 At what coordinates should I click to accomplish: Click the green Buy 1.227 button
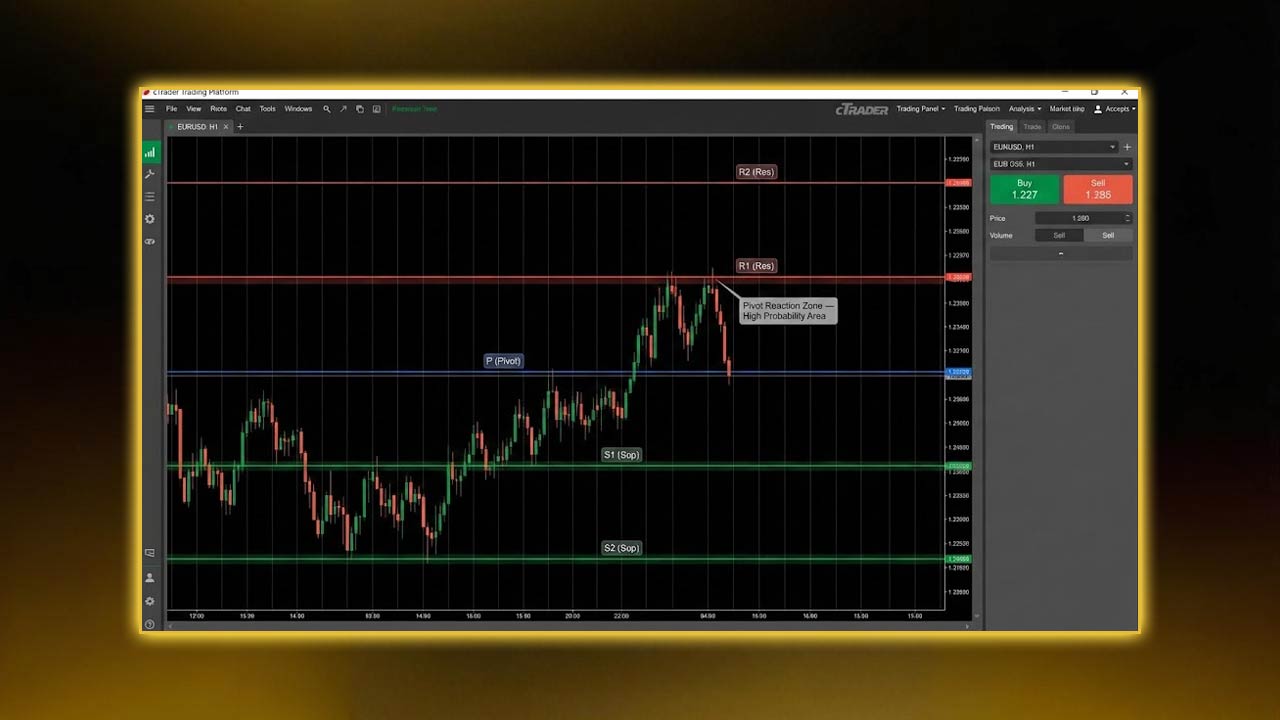click(x=1024, y=189)
